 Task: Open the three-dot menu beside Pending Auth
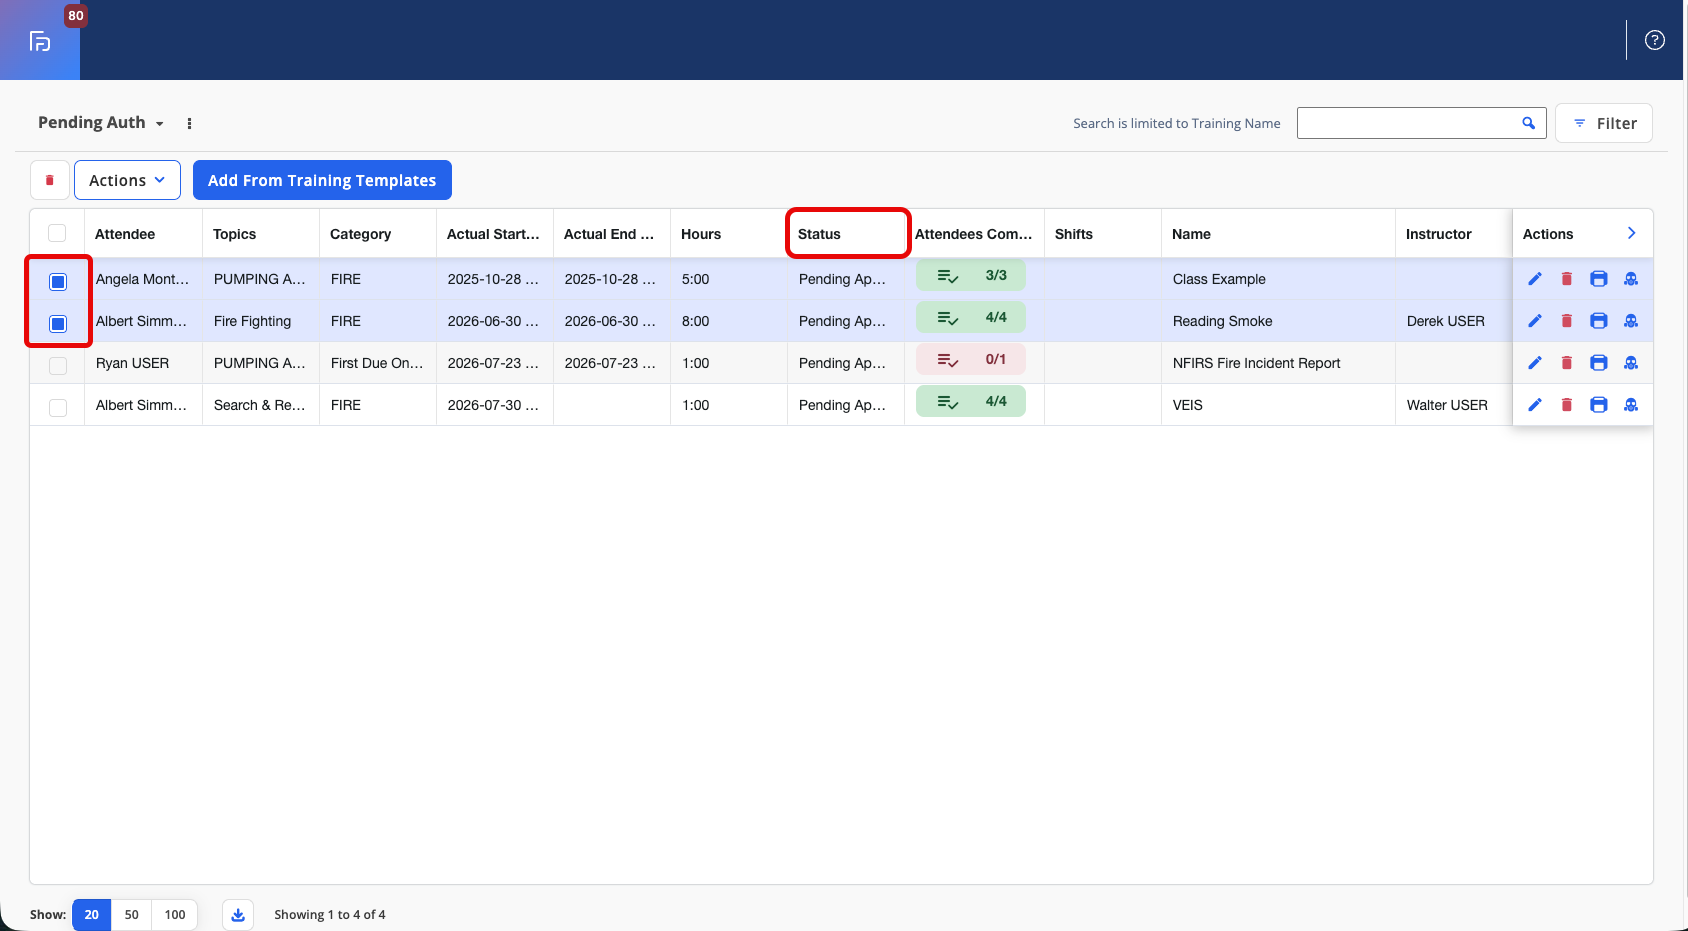[x=189, y=123]
